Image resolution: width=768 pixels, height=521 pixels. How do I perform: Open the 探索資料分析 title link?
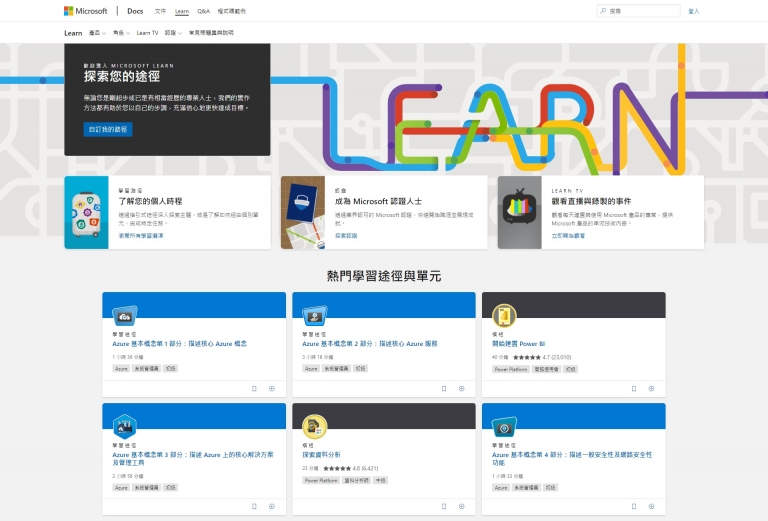[321, 455]
